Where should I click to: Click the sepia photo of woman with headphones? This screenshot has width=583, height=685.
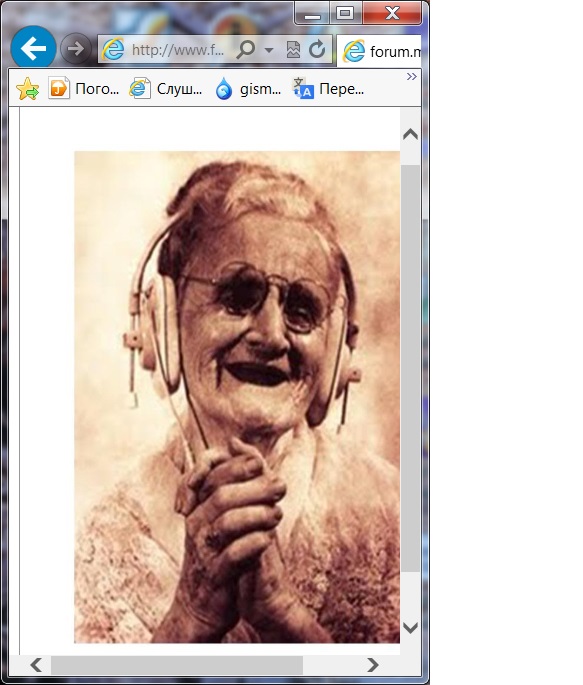coord(237,397)
